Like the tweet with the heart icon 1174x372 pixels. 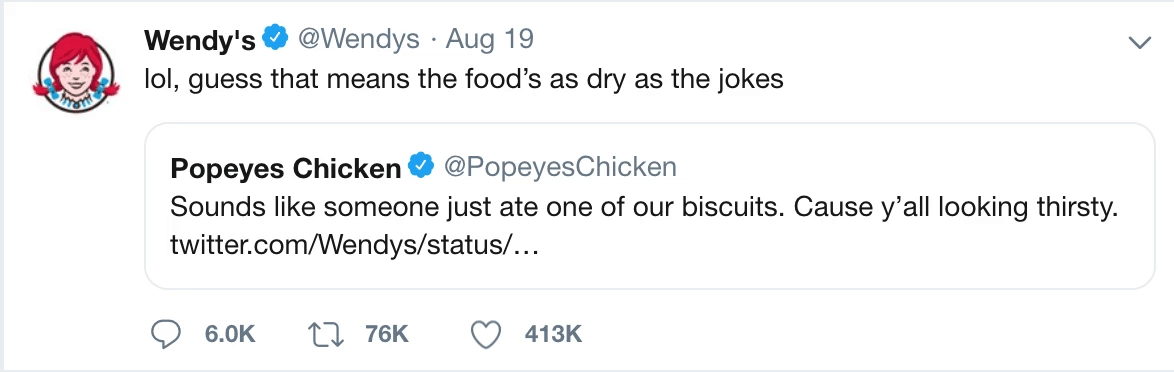point(485,335)
